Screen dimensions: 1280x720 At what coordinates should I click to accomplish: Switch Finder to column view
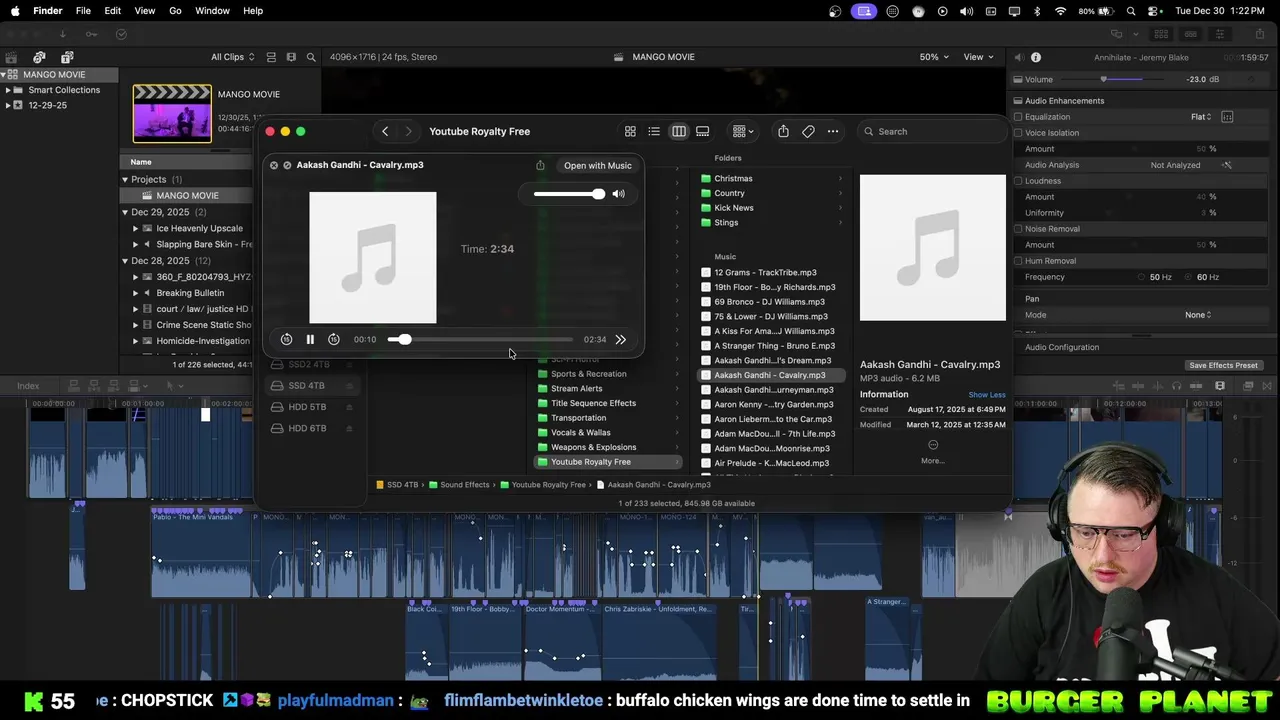pos(679,131)
